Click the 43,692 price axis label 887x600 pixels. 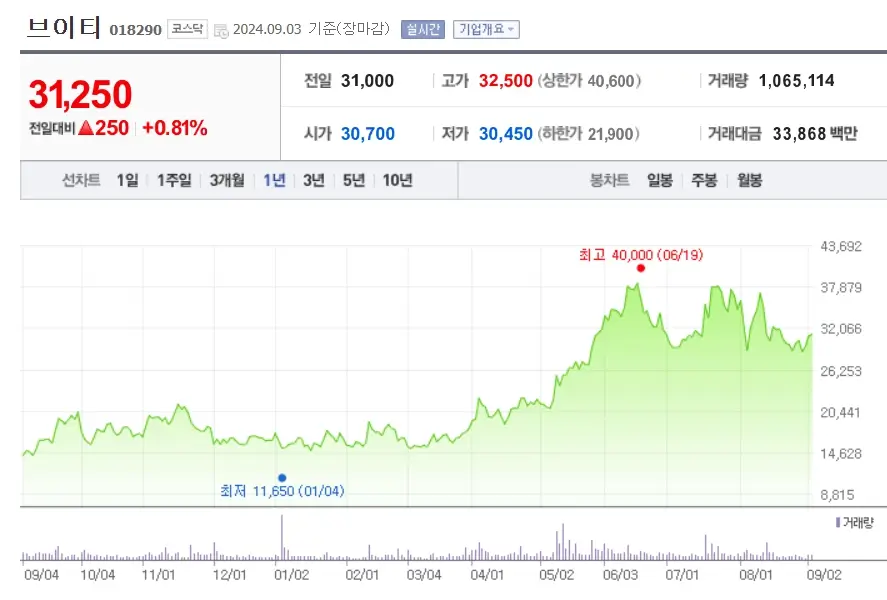pos(841,247)
